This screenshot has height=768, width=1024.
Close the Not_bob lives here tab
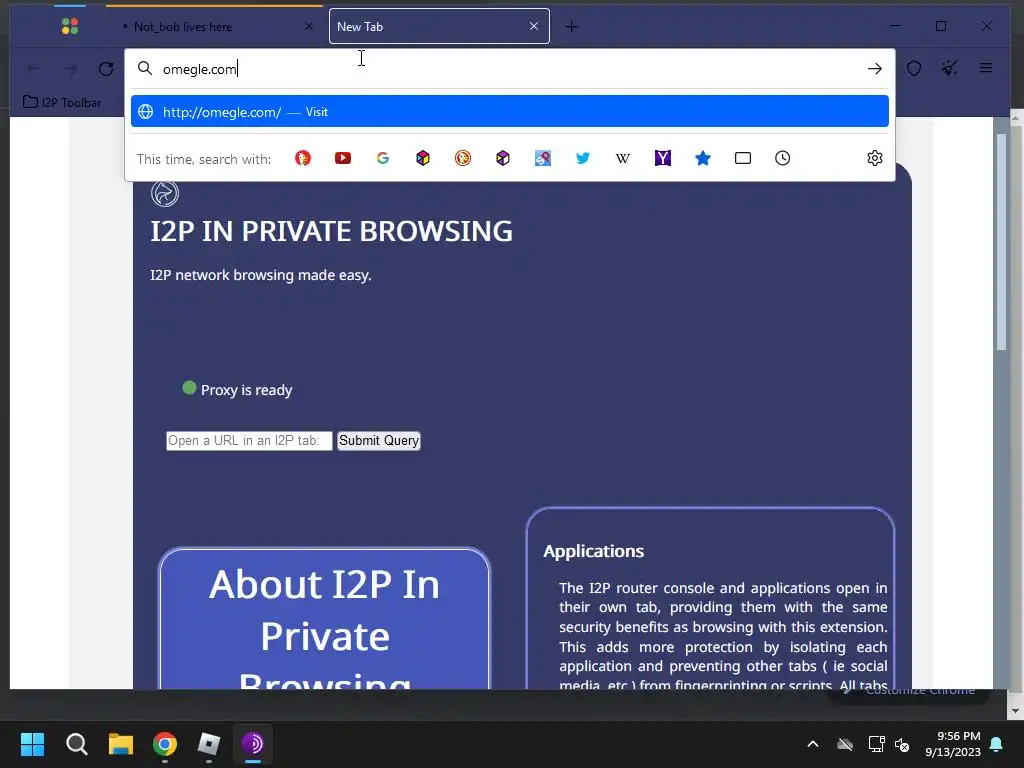pyautogui.click(x=309, y=27)
